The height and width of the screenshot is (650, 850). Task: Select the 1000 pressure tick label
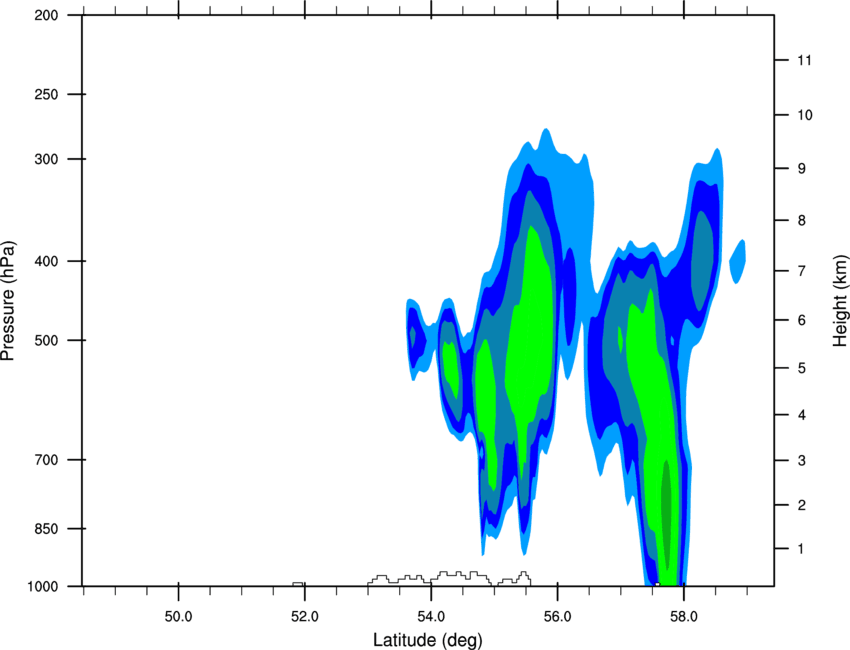tap(43, 587)
